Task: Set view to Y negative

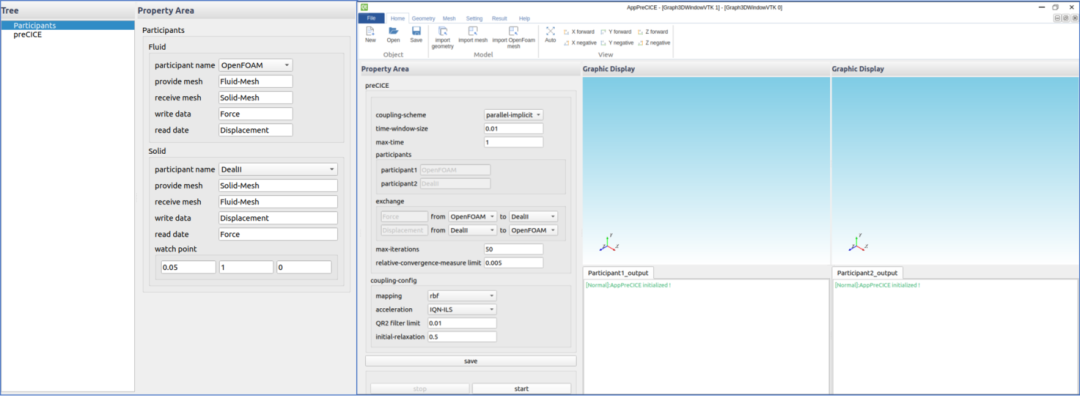Action: (x=616, y=43)
